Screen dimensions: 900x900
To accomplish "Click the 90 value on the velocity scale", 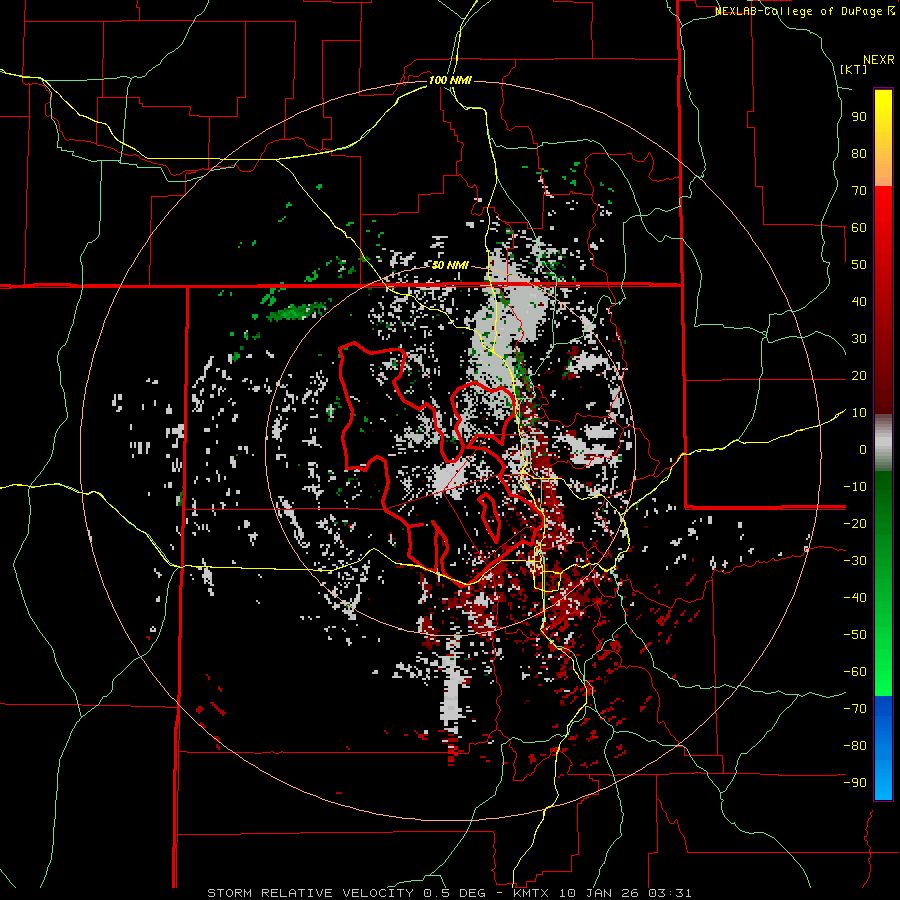I will pyautogui.click(x=858, y=116).
